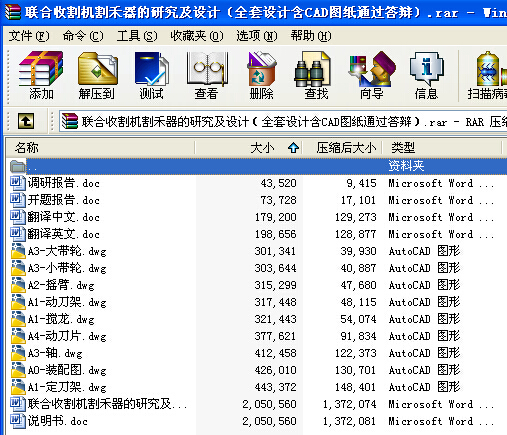The height and width of the screenshot is (435, 507).
Task: Click the AutoCAD icon beside A3-轴.dwg
Action: (x=18, y=353)
